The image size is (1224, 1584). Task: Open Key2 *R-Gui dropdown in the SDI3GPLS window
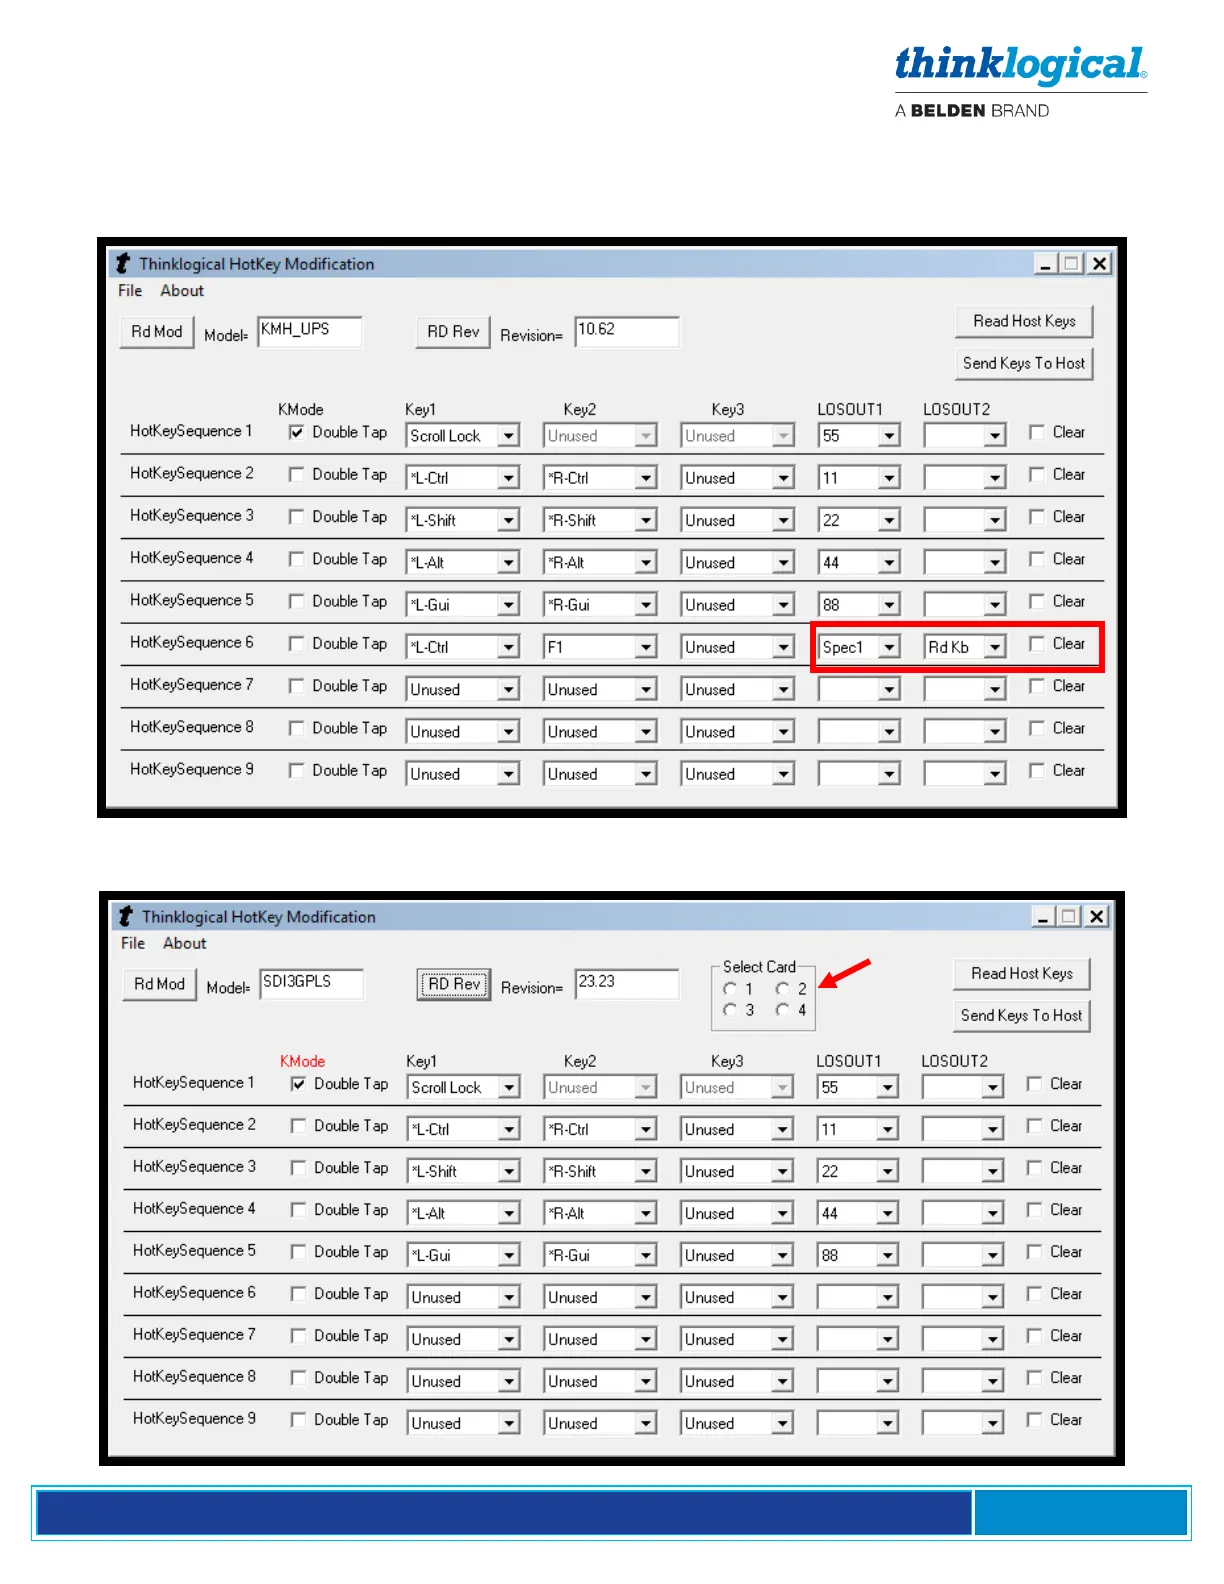(646, 1255)
